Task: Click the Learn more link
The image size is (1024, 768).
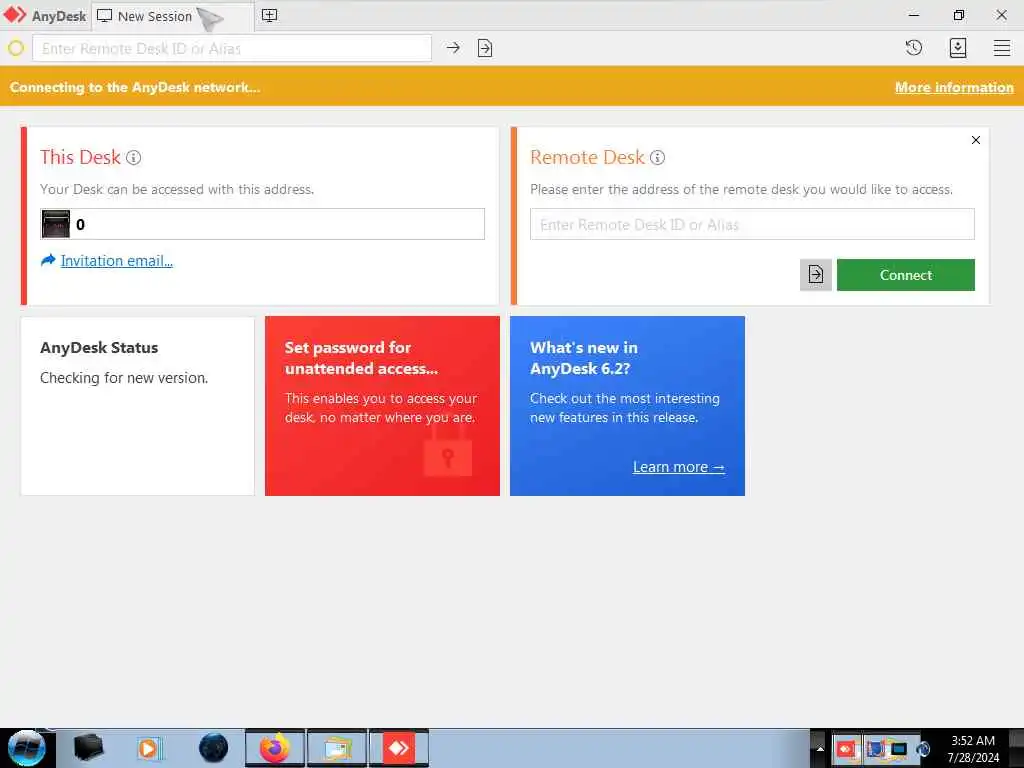Action: point(679,467)
